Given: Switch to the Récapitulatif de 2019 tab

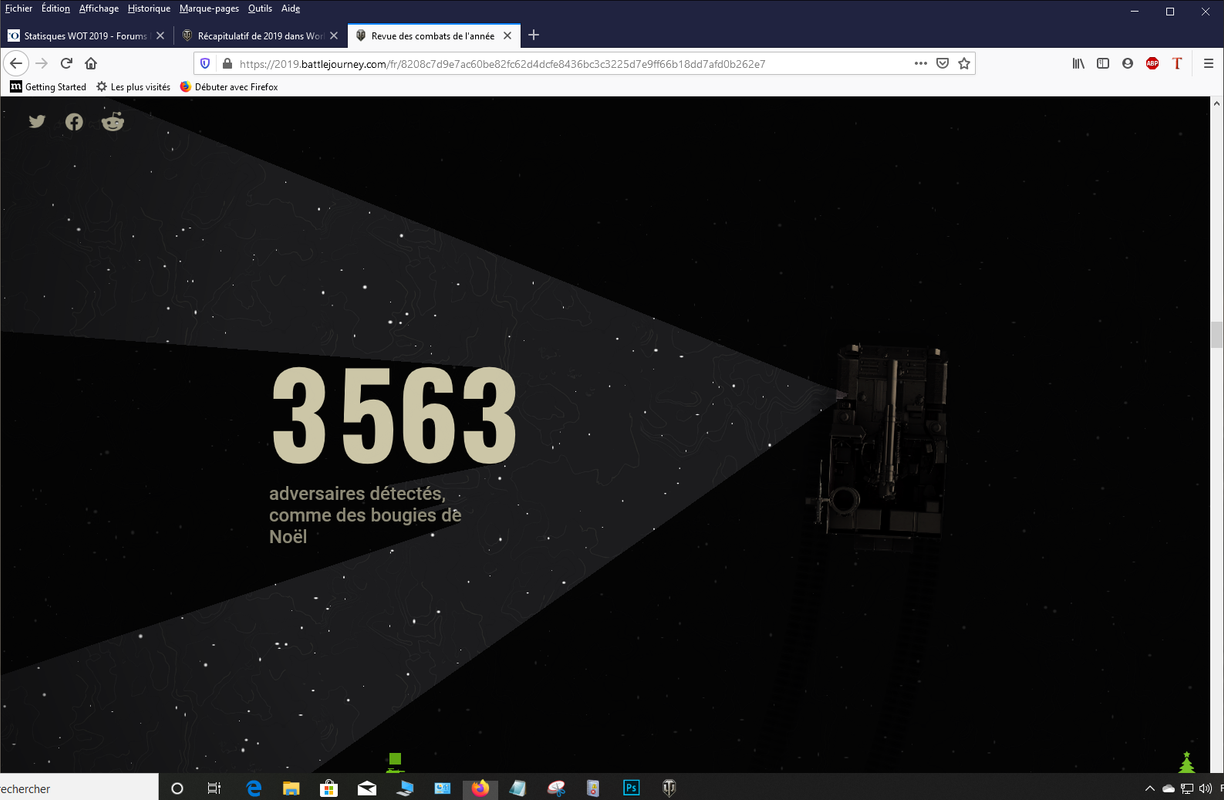Looking at the screenshot, I should coord(260,35).
